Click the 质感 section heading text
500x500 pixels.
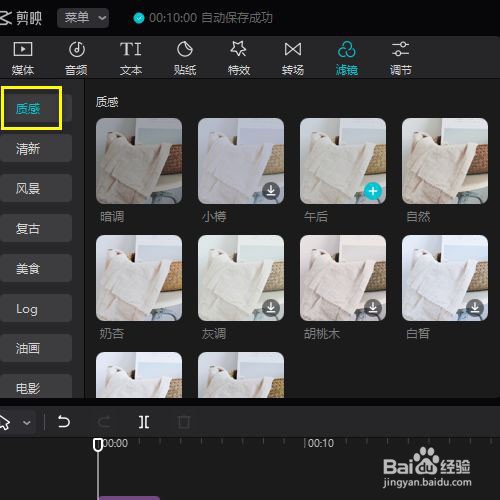[x=107, y=102]
